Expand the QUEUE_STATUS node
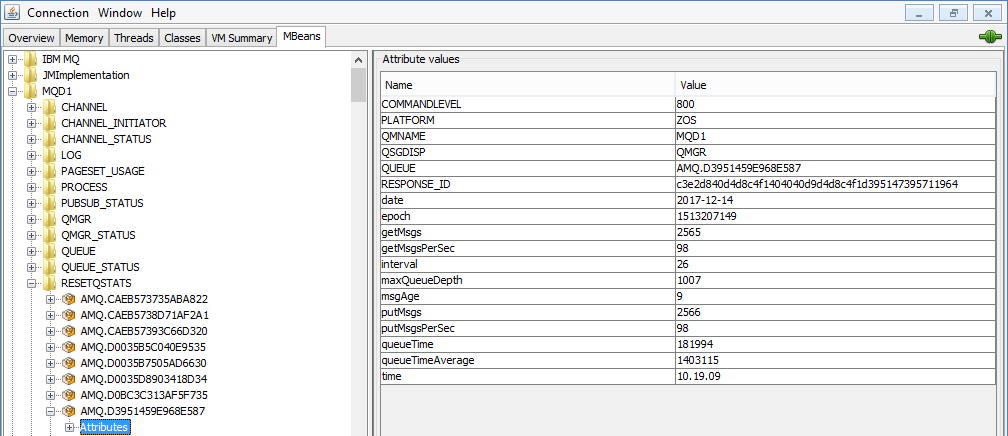1008x436 pixels. [32, 267]
